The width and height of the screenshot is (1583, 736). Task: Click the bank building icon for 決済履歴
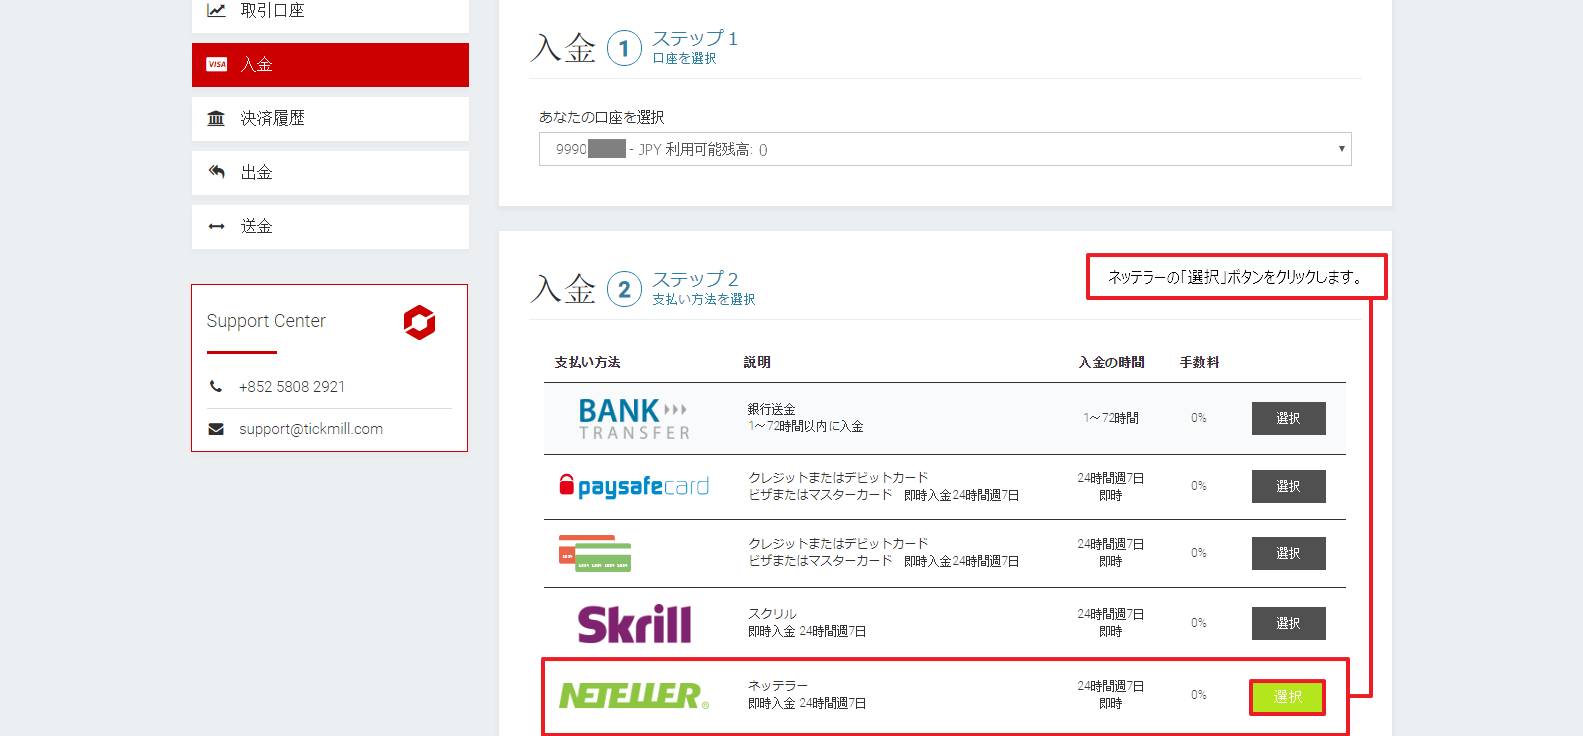[x=216, y=118]
